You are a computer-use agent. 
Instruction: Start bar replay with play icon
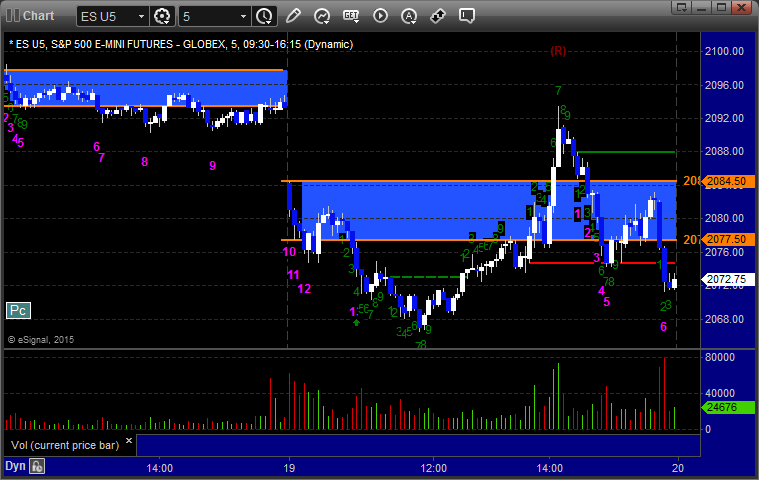(380, 16)
